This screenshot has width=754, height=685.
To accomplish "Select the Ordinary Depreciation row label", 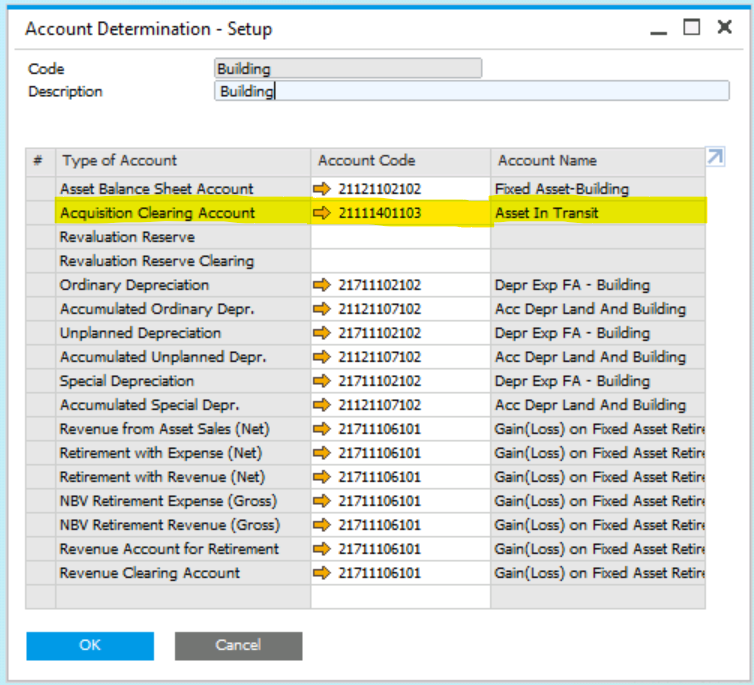I will 134,285.
